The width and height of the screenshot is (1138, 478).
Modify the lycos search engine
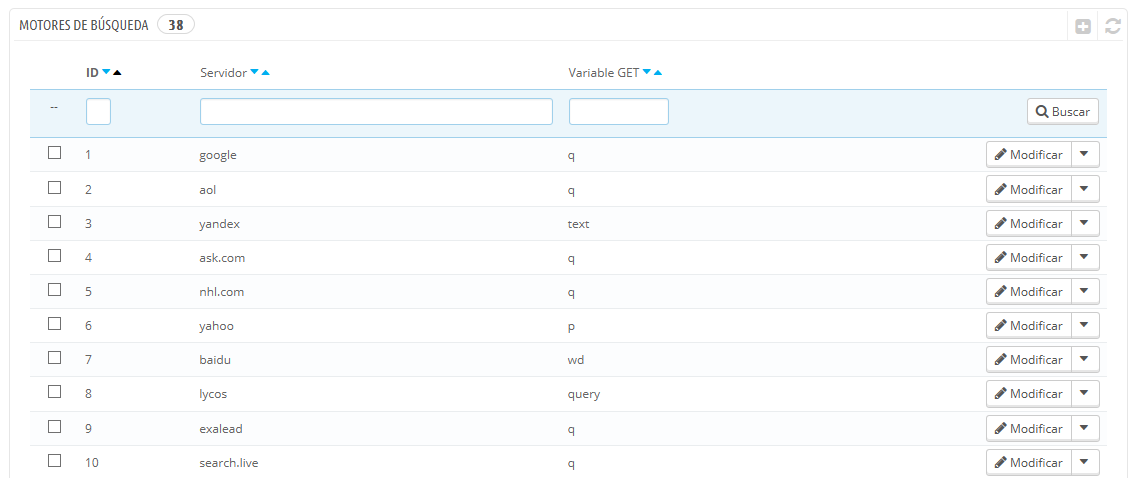tap(1028, 394)
